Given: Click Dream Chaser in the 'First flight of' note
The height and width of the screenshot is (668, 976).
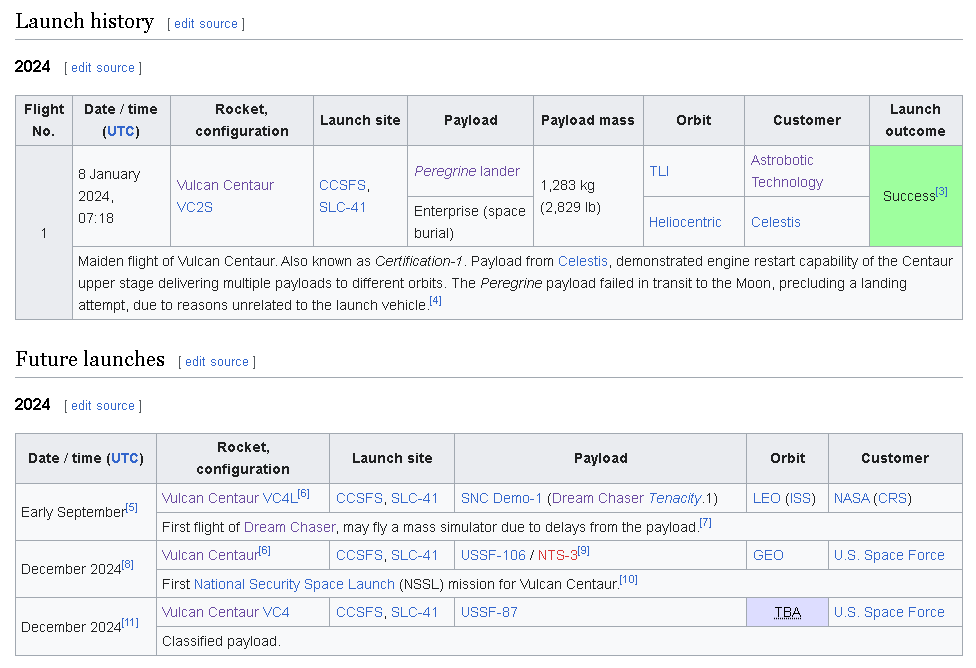Looking at the screenshot, I should 289,527.
